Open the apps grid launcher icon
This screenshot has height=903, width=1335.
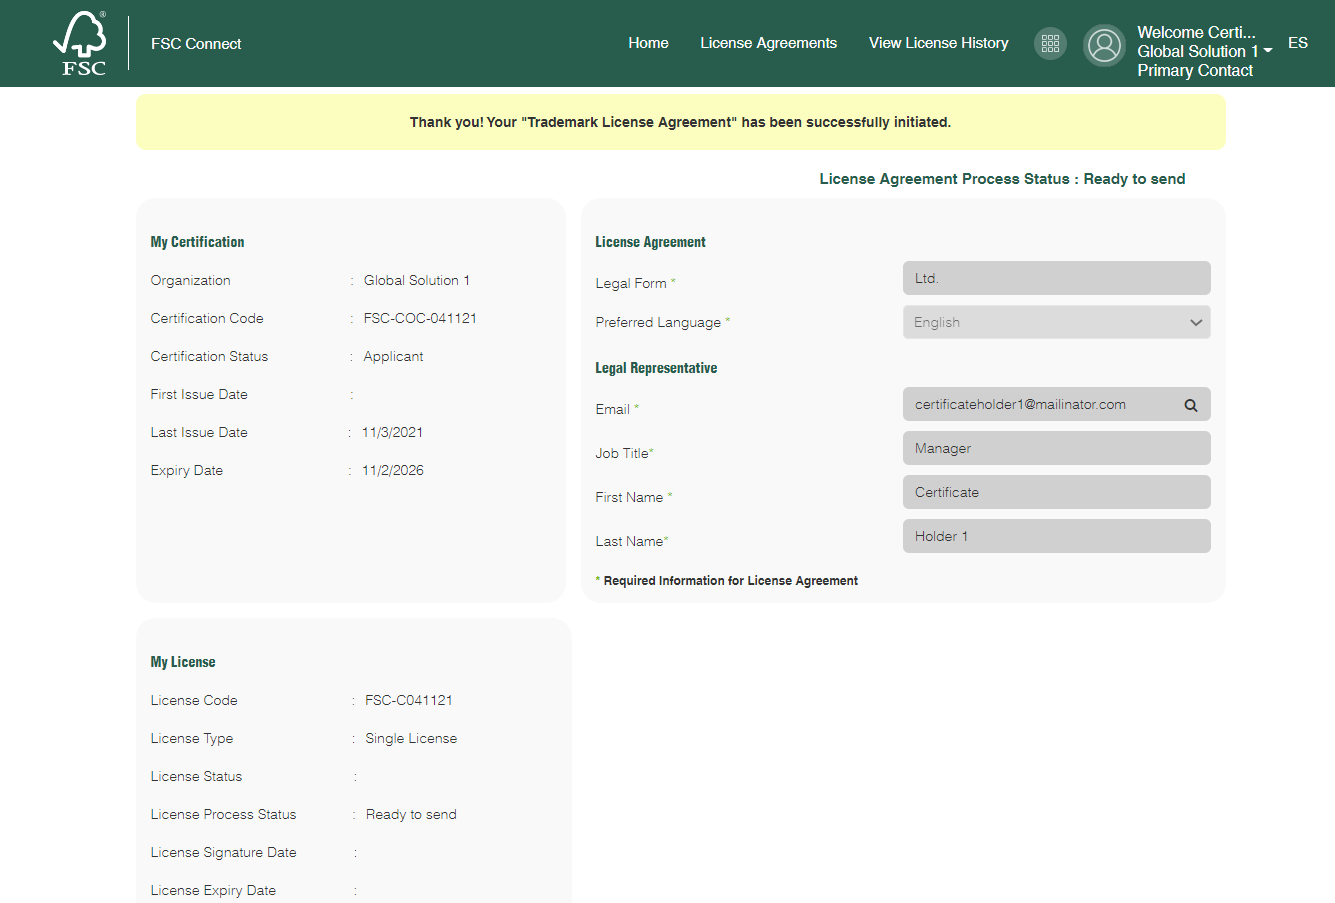pyautogui.click(x=1050, y=43)
